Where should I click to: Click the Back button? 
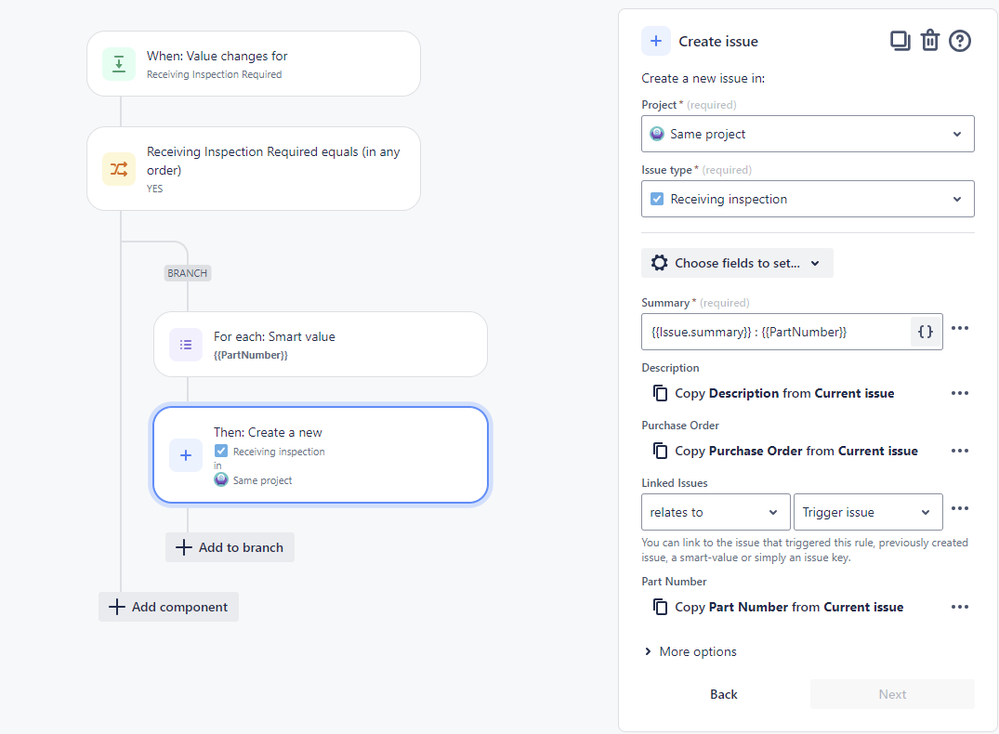(x=724, y=694)
